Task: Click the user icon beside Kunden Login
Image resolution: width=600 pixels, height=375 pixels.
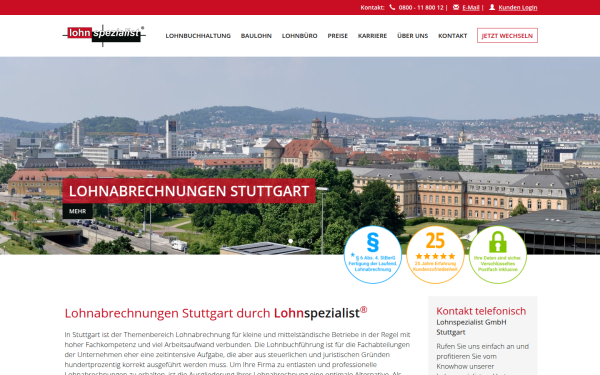Action: [492, 7]
